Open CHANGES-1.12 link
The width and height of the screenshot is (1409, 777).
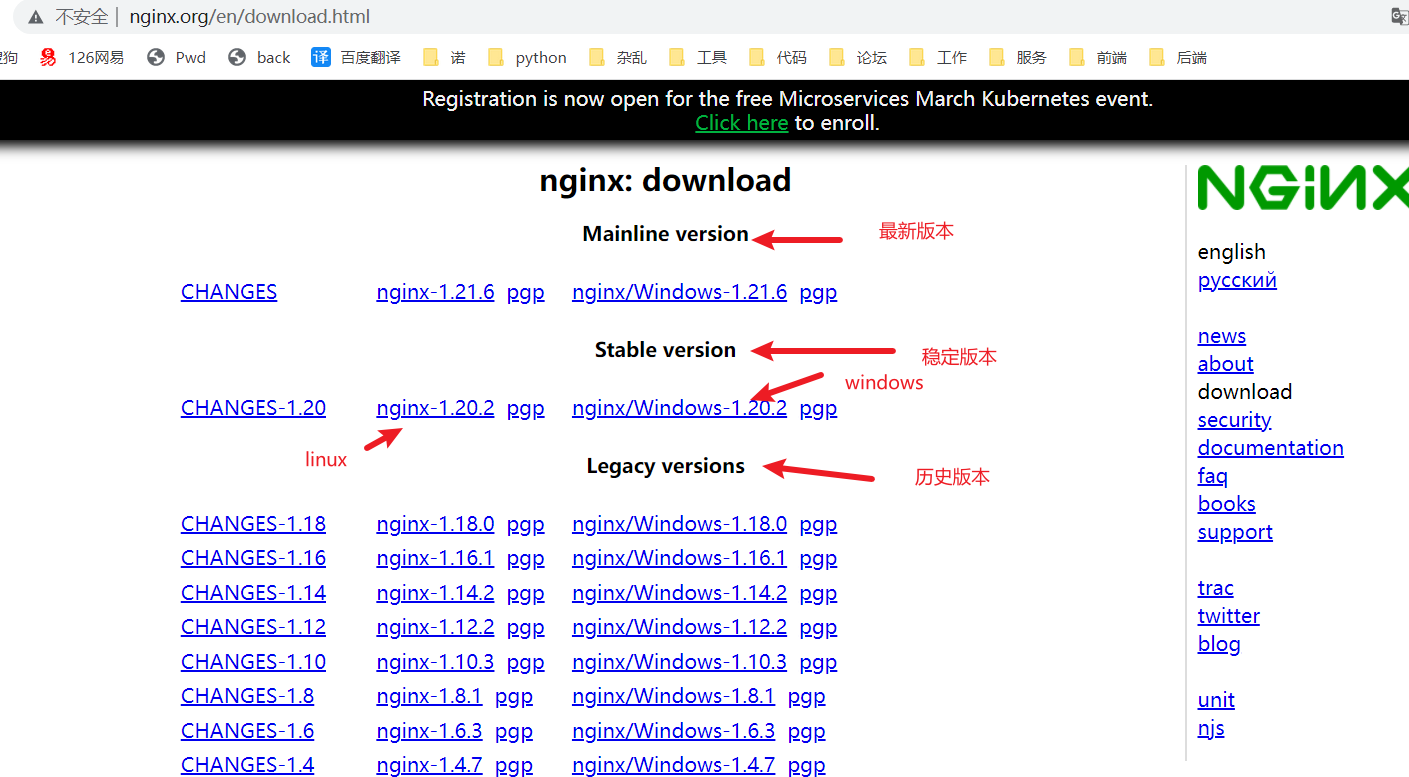click(253, 627)
